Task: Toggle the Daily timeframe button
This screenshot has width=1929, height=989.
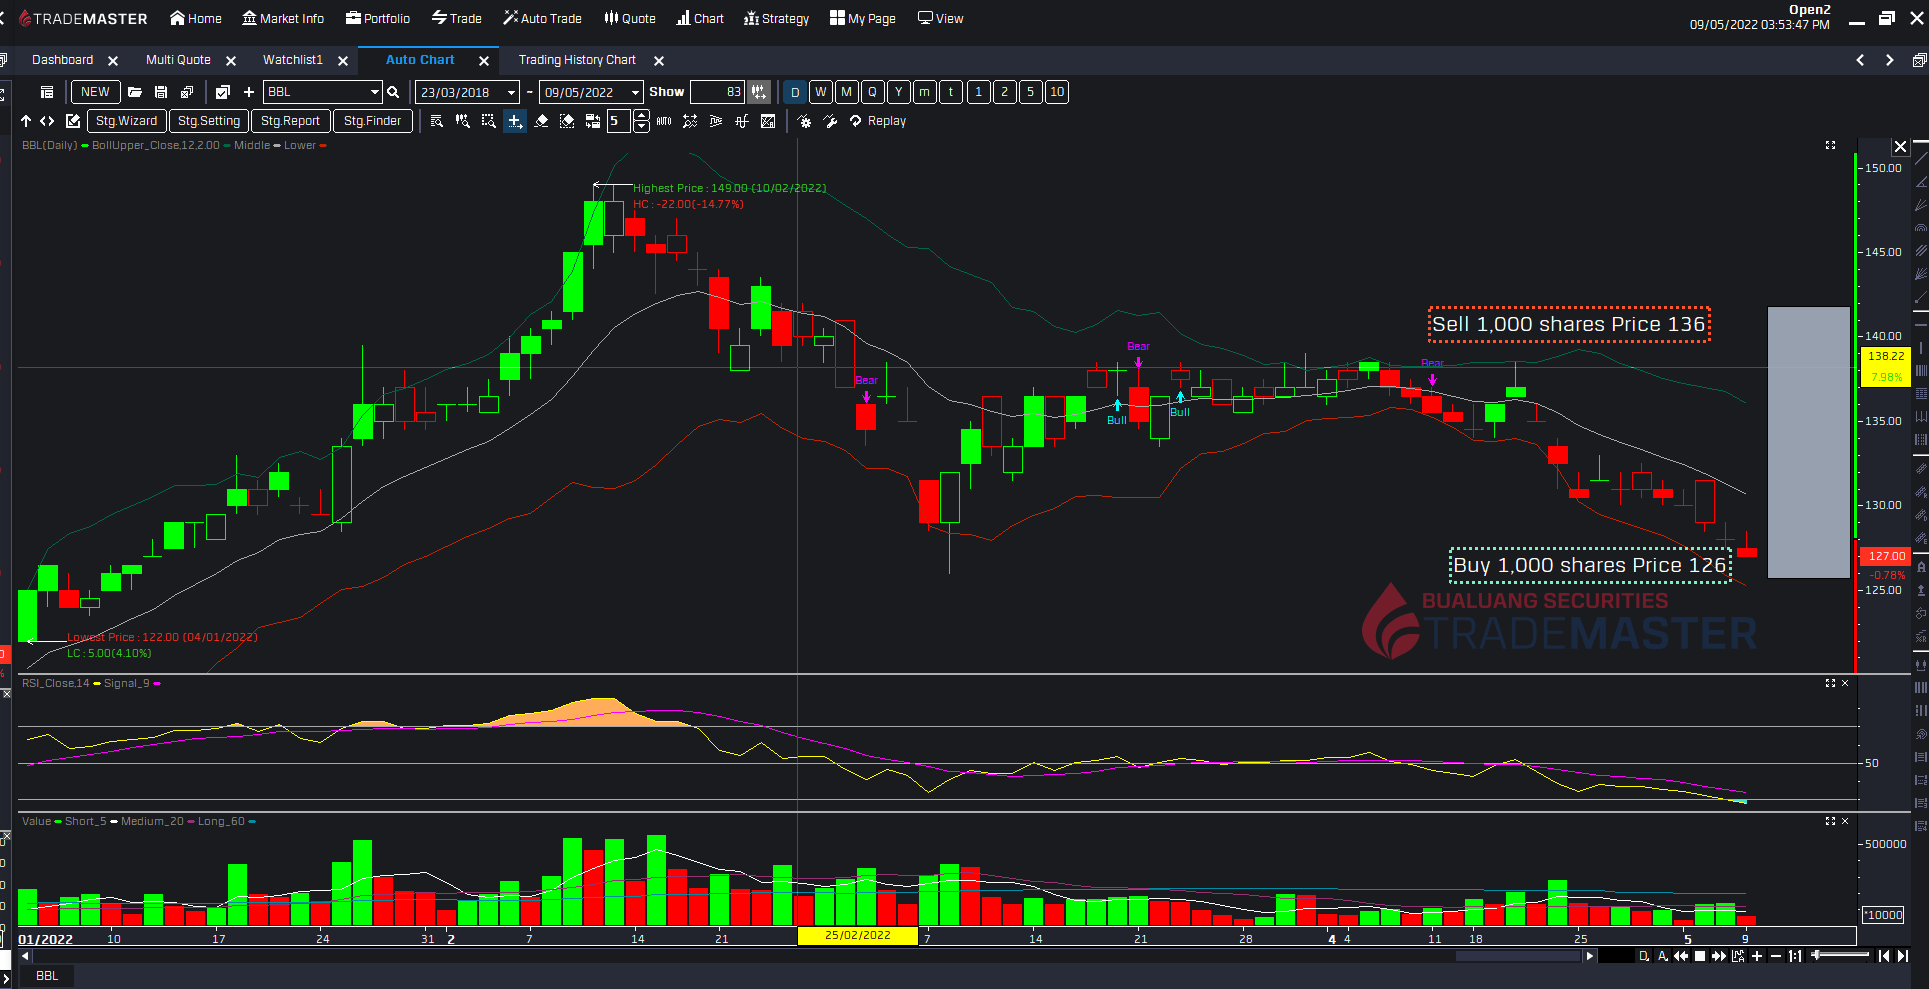Action: coord(795,92)
